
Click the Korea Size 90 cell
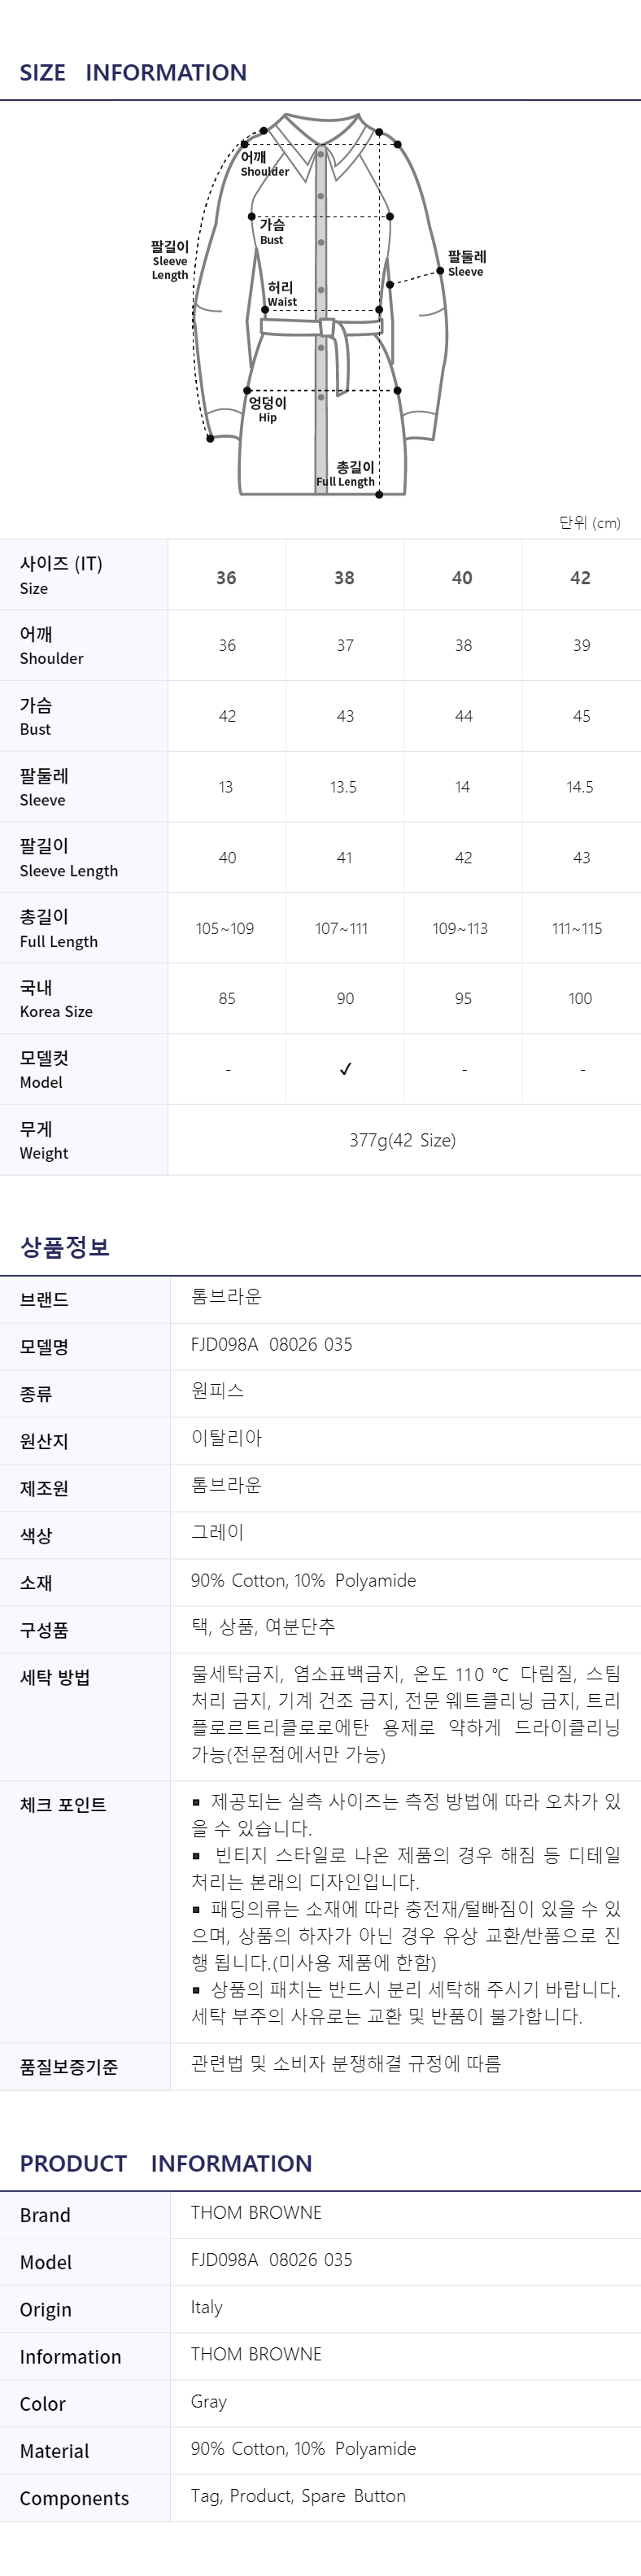[345, 999]
